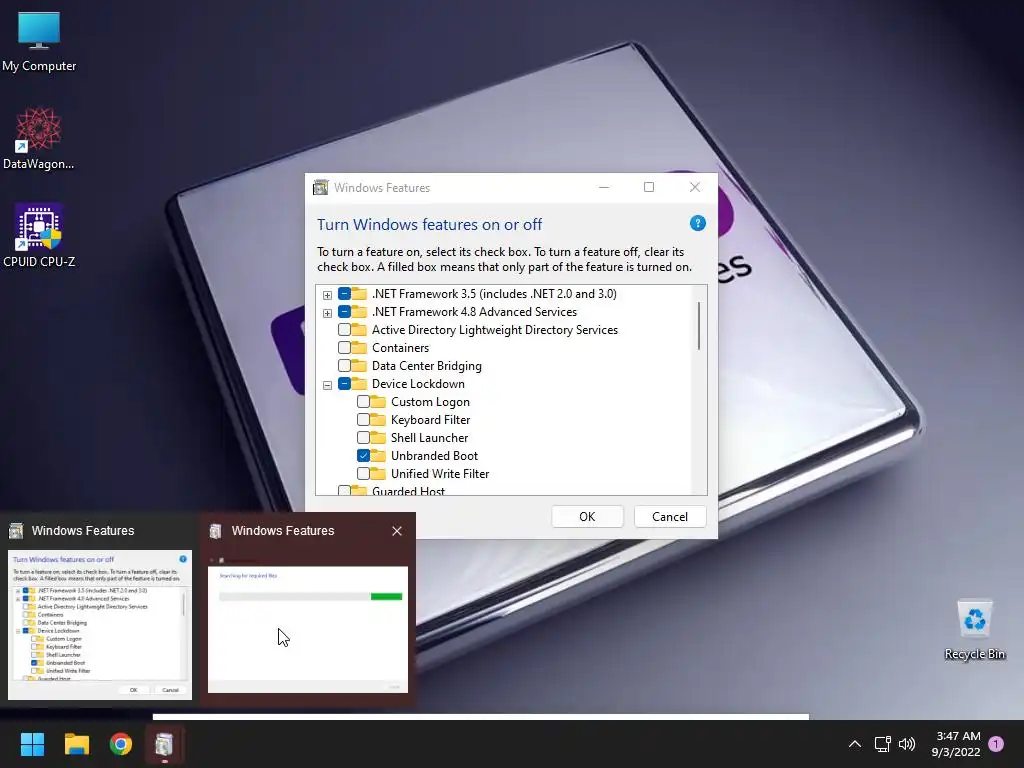Toggle .NET Framework 4.8 Advanced Services checkbox

tap(344, 312)
